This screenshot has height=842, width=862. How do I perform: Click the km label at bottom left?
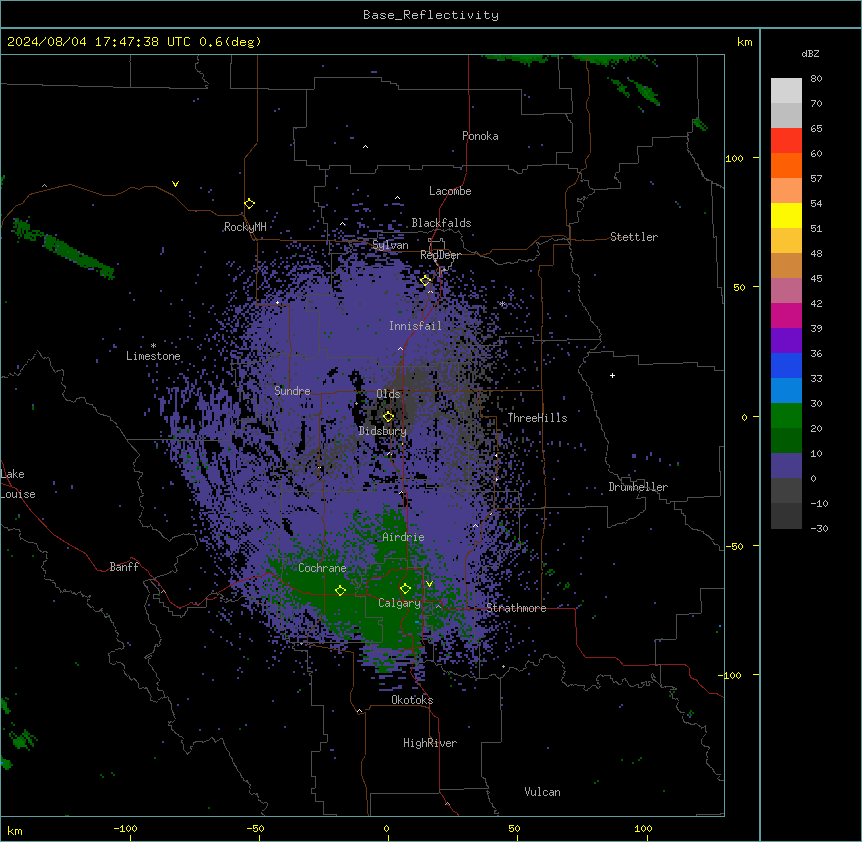(15, 830)
